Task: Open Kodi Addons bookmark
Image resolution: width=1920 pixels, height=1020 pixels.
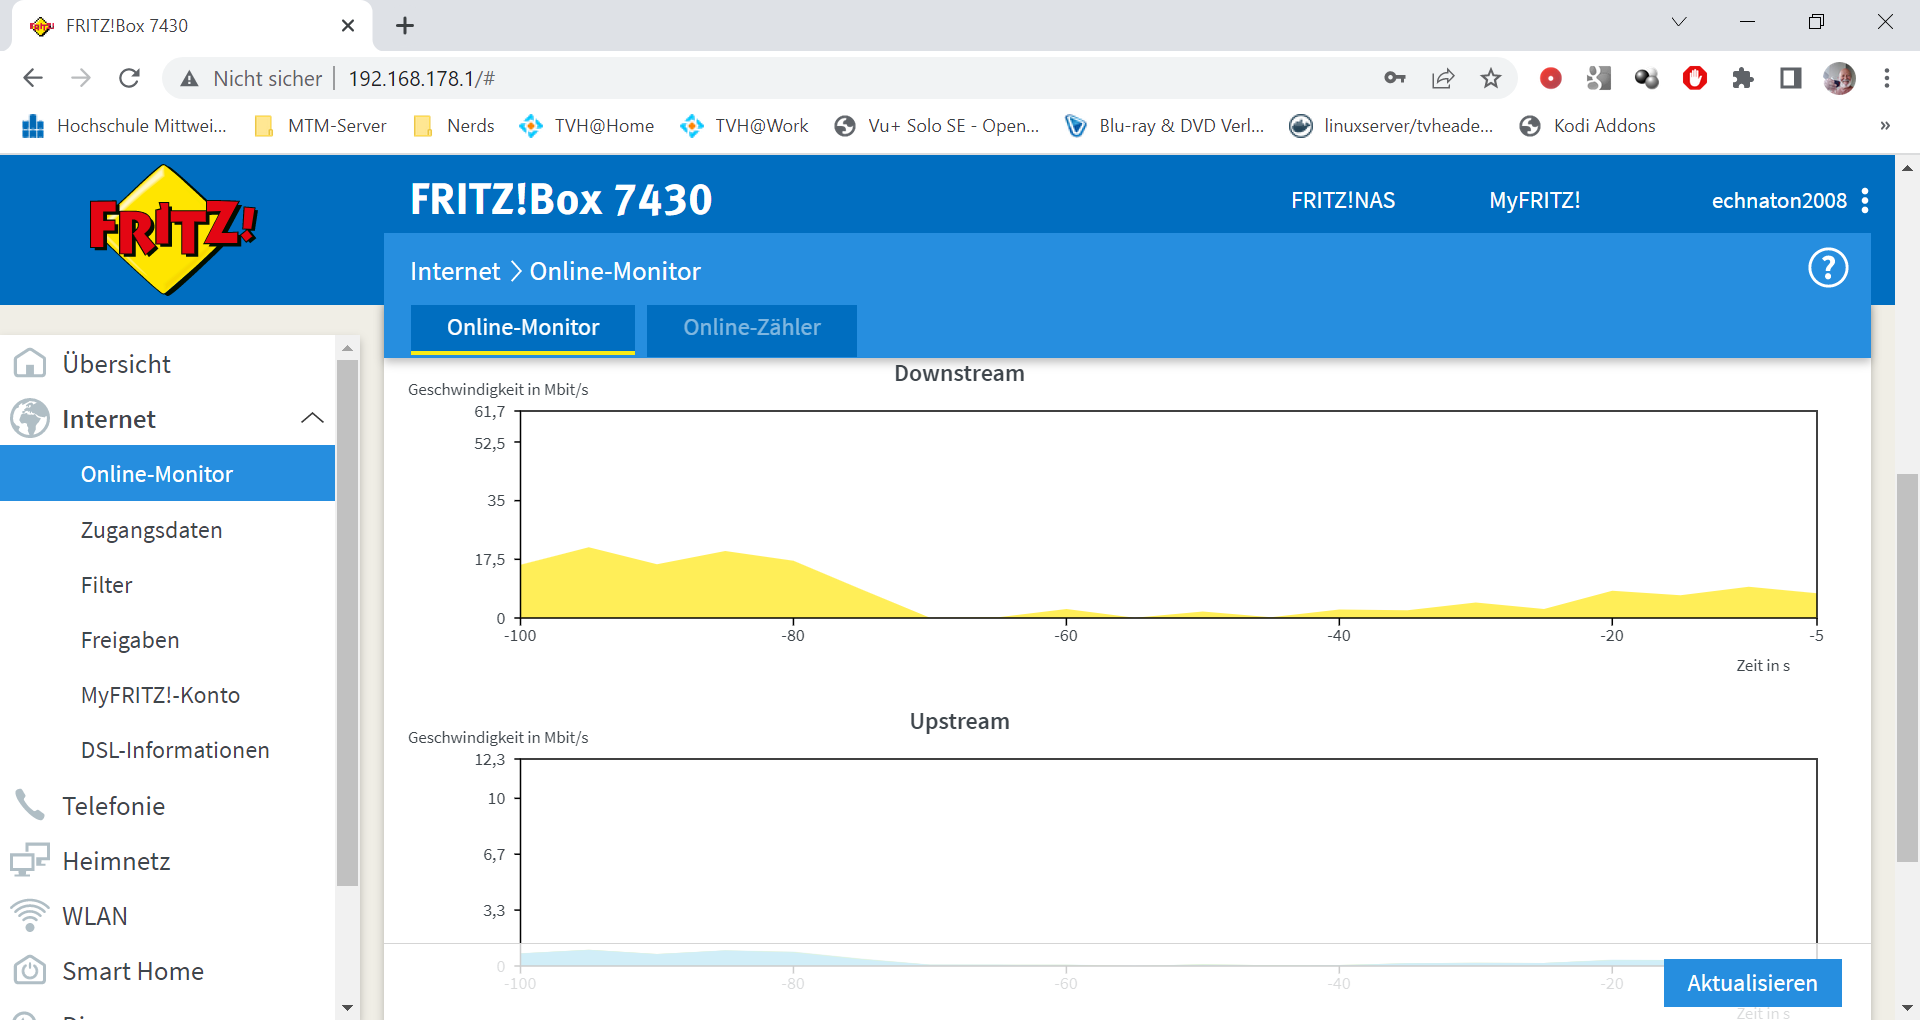Action: [x=1588, y=126]
